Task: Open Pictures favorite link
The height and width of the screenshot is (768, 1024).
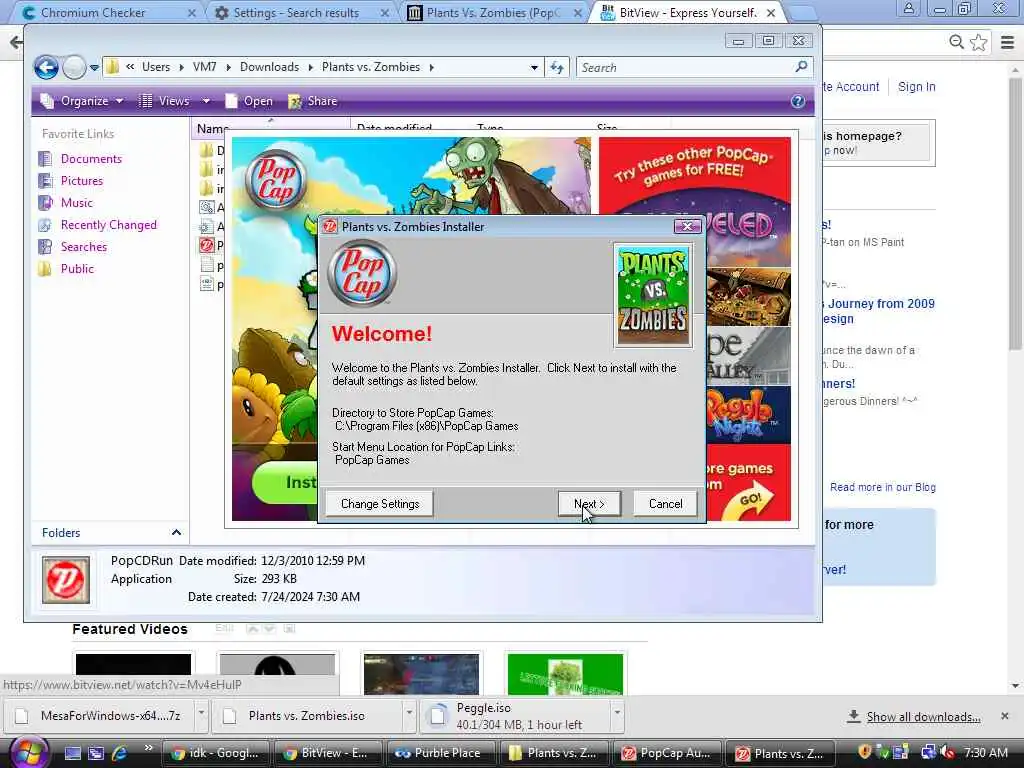Action: point(82,181)
